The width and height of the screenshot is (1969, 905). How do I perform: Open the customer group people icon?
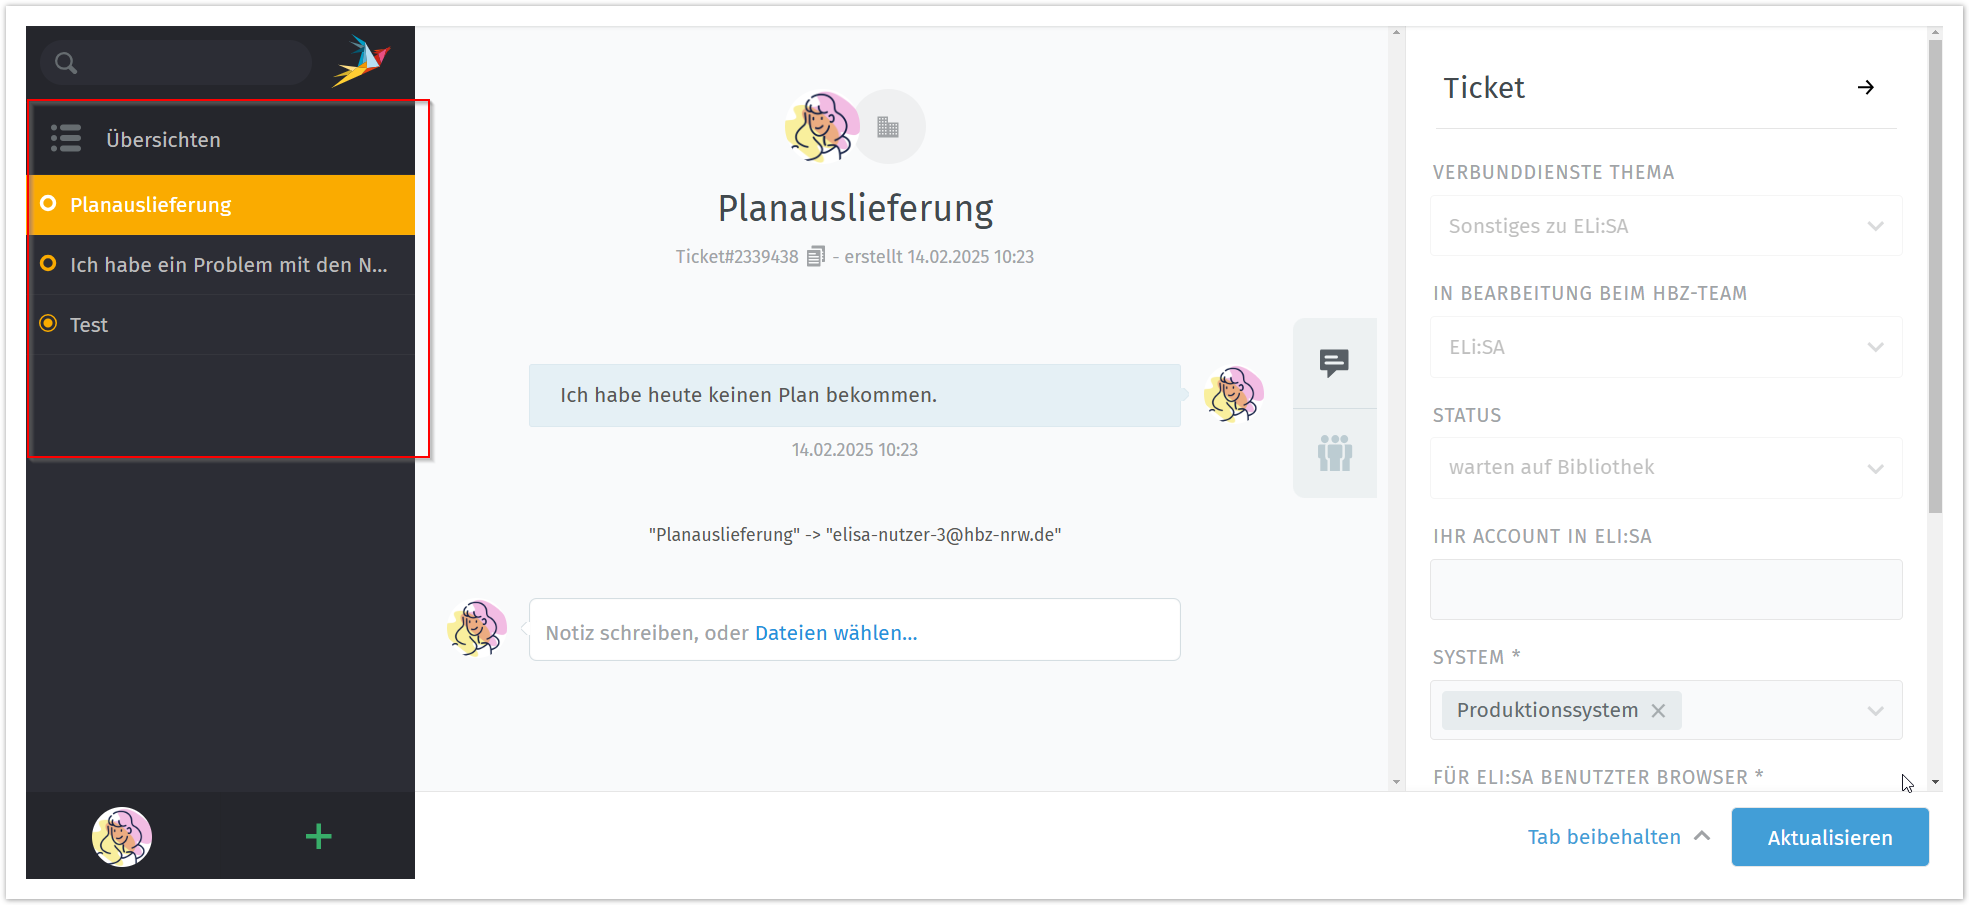pyautogui.click(x=1334, y=453)
